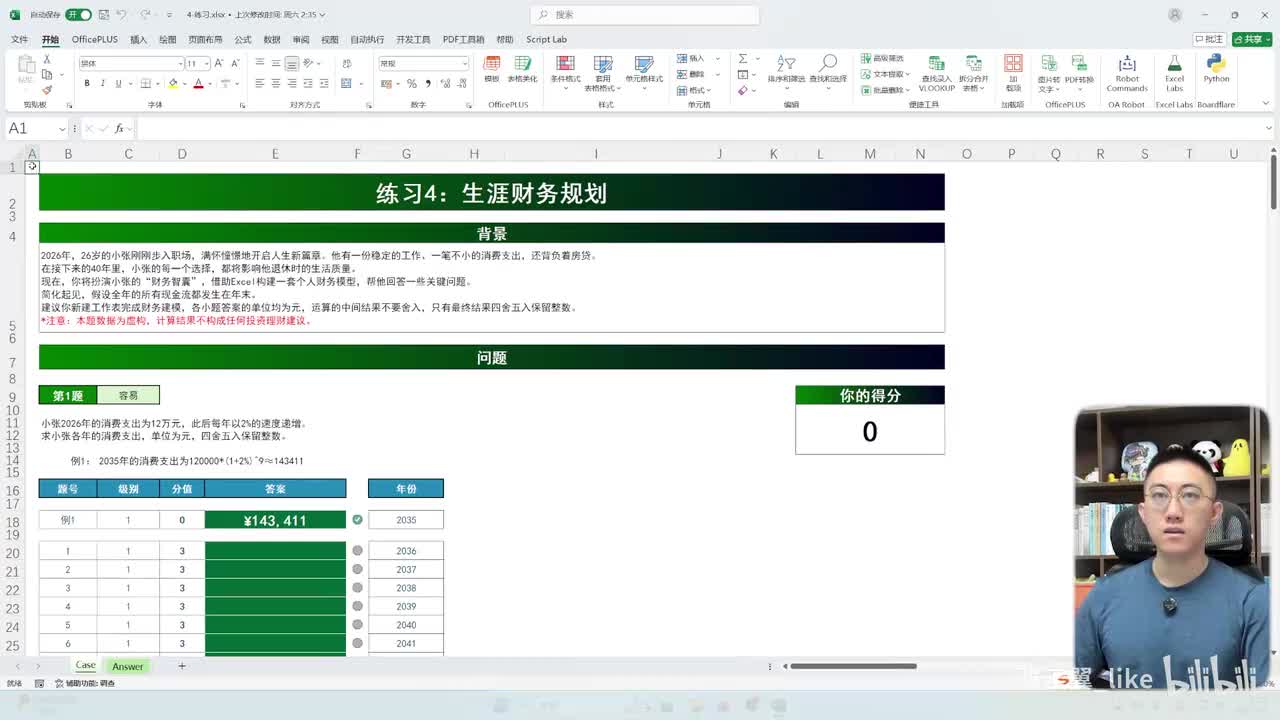This screenshot has width=1280, height=720.
Task: Switch to the OfficePLUS ribbon tab
Action: coord(94,39)
